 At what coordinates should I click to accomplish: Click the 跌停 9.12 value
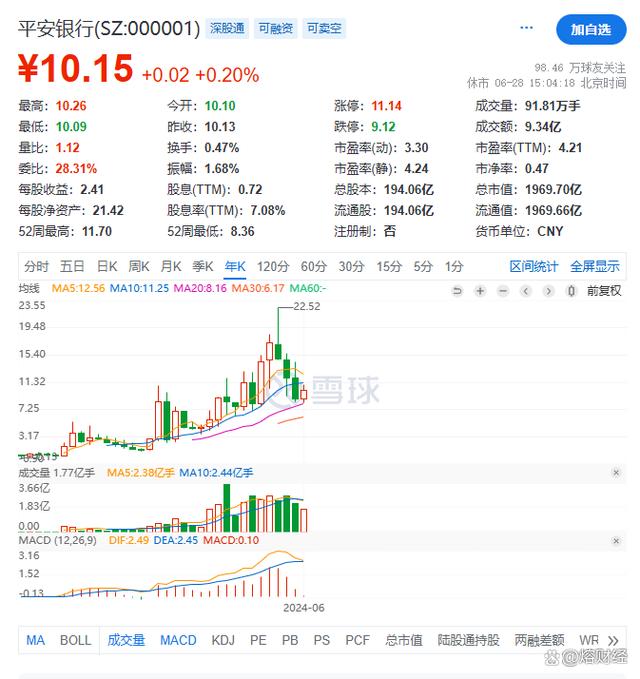[x=383, y=127]
